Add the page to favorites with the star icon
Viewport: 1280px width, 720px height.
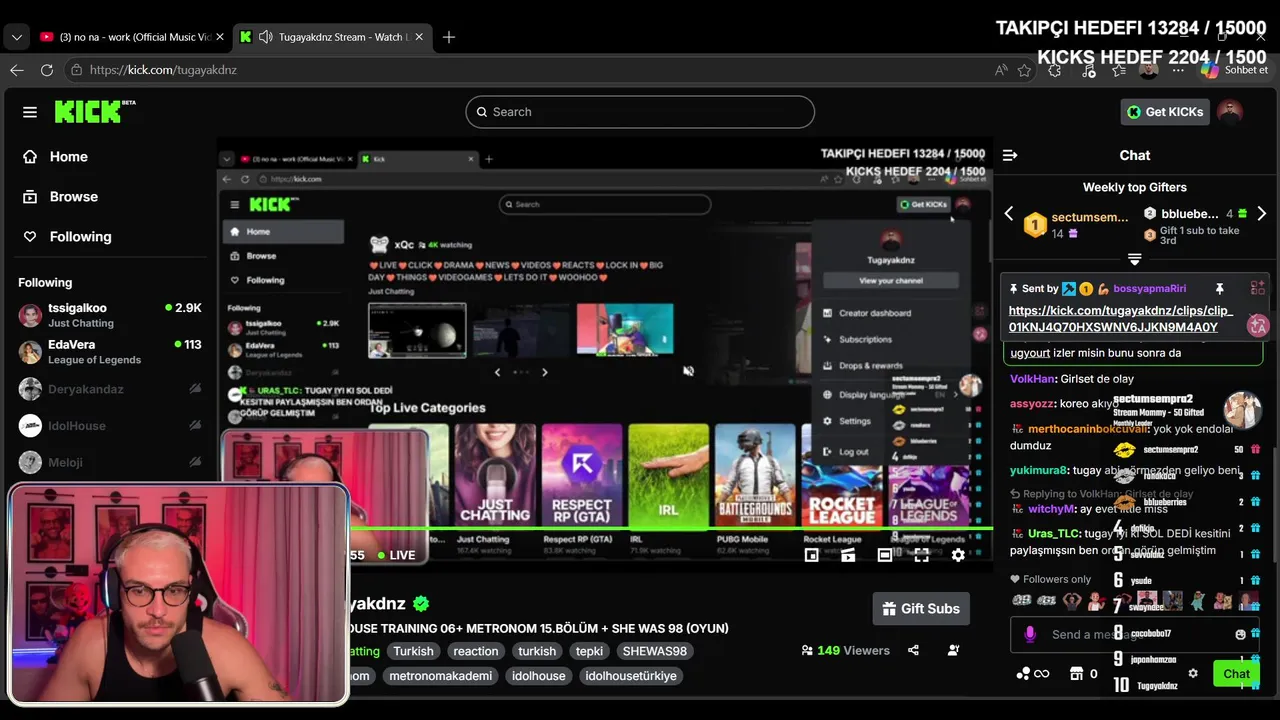1024,70
